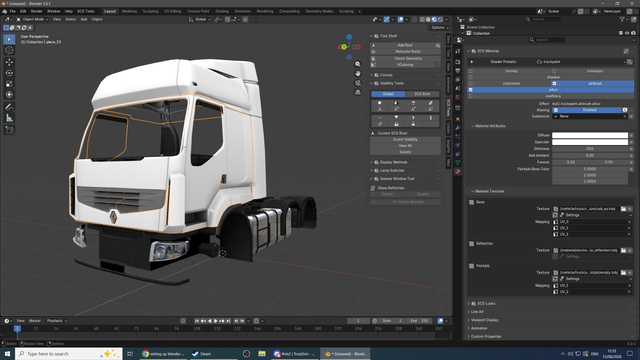The width and height of the screenshot is (640, 360).
Task: Expand the SCS Looks panel
Action: click(486, 303)
